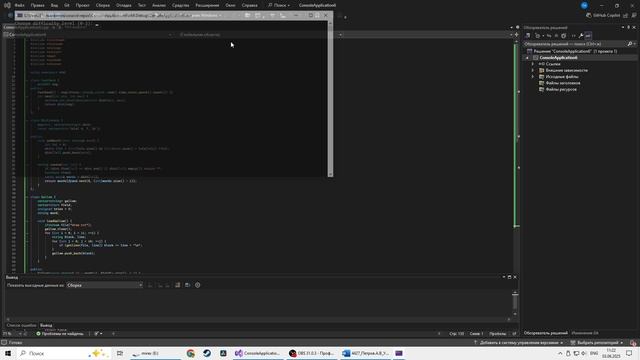Toggle the Solution Explorer preview selected items icon
Viewport: 640px width, 360px height.
click(588, 36)
